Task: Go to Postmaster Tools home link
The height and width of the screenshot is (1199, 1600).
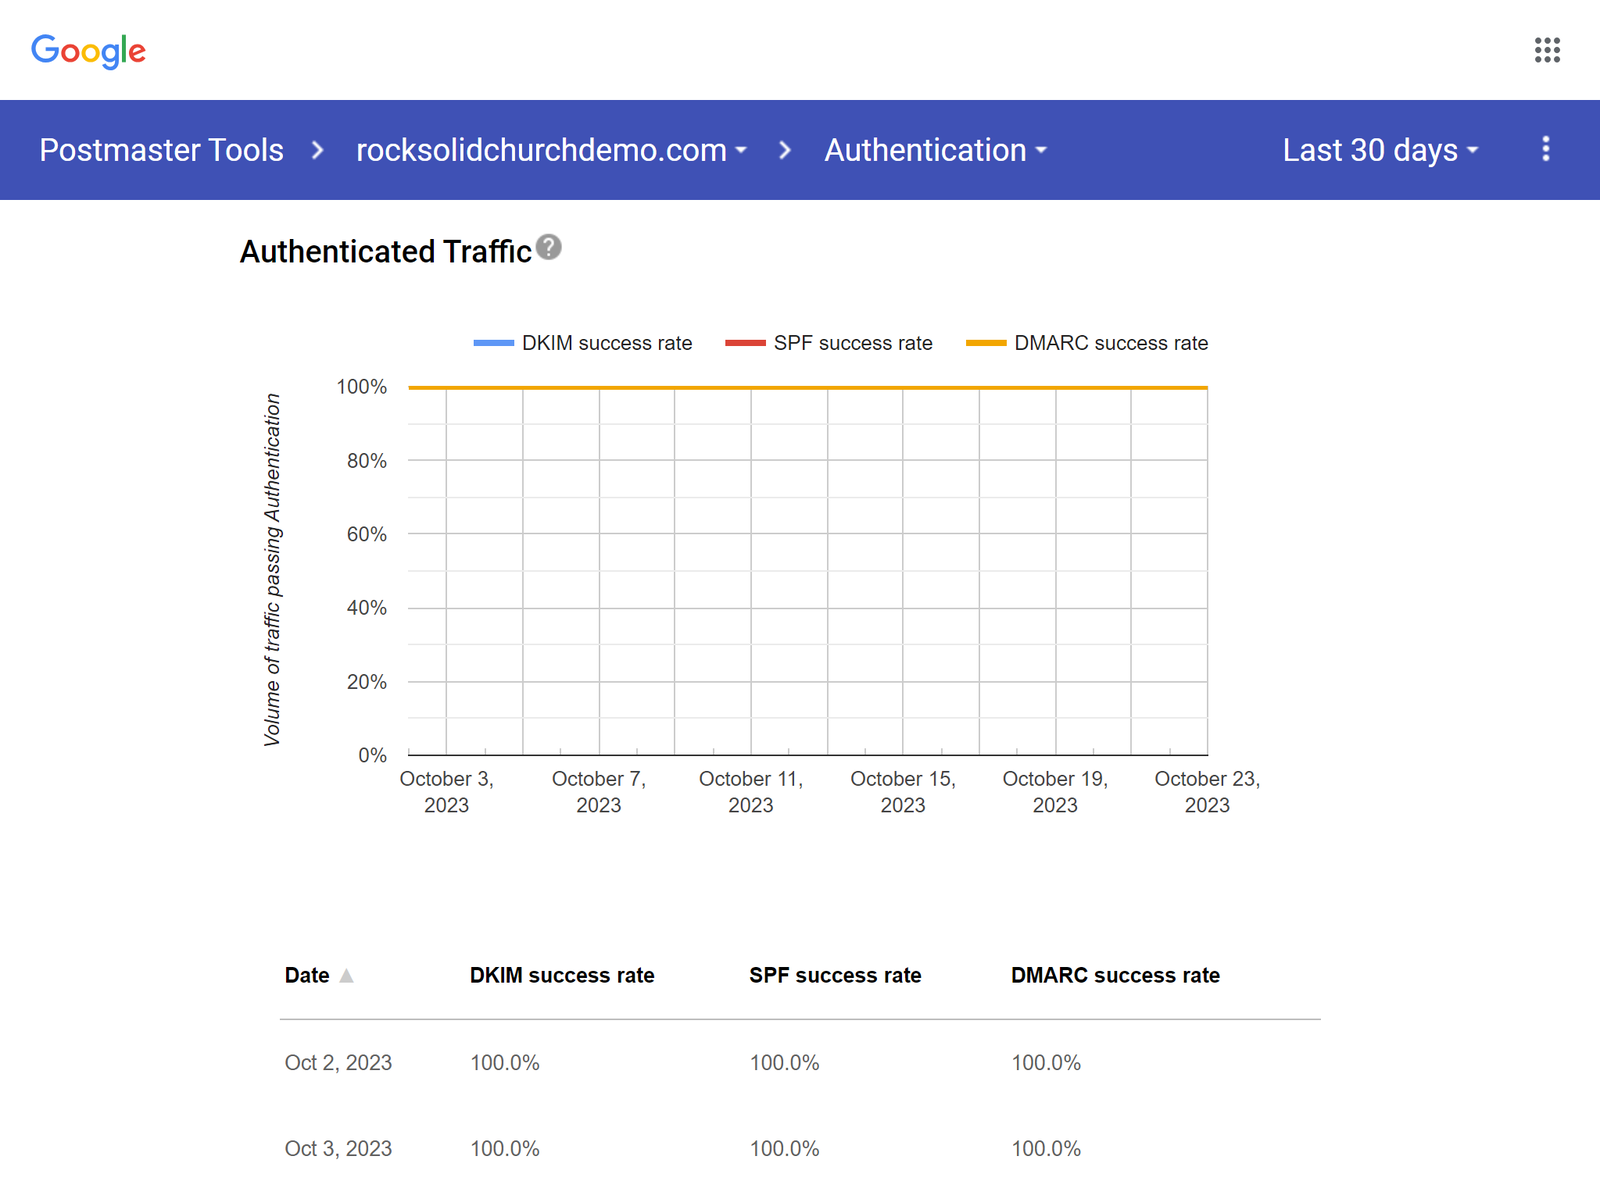Action: [x=161, y=150]
